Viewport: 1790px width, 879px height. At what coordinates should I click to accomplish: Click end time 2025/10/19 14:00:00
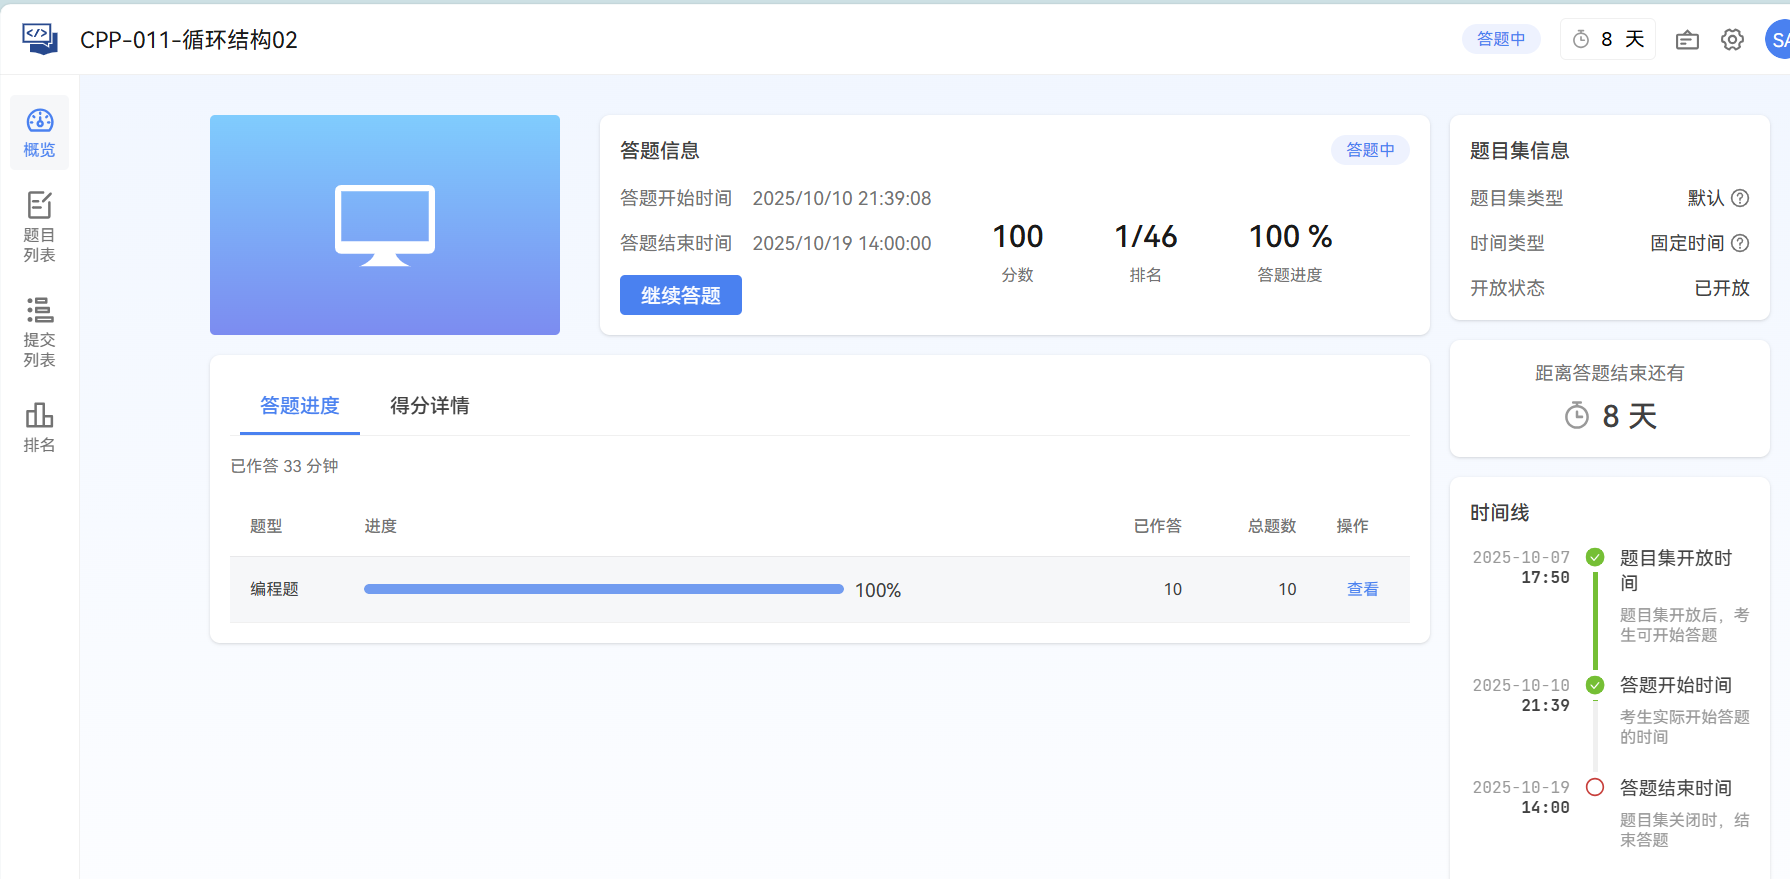(x=842, y=243)
